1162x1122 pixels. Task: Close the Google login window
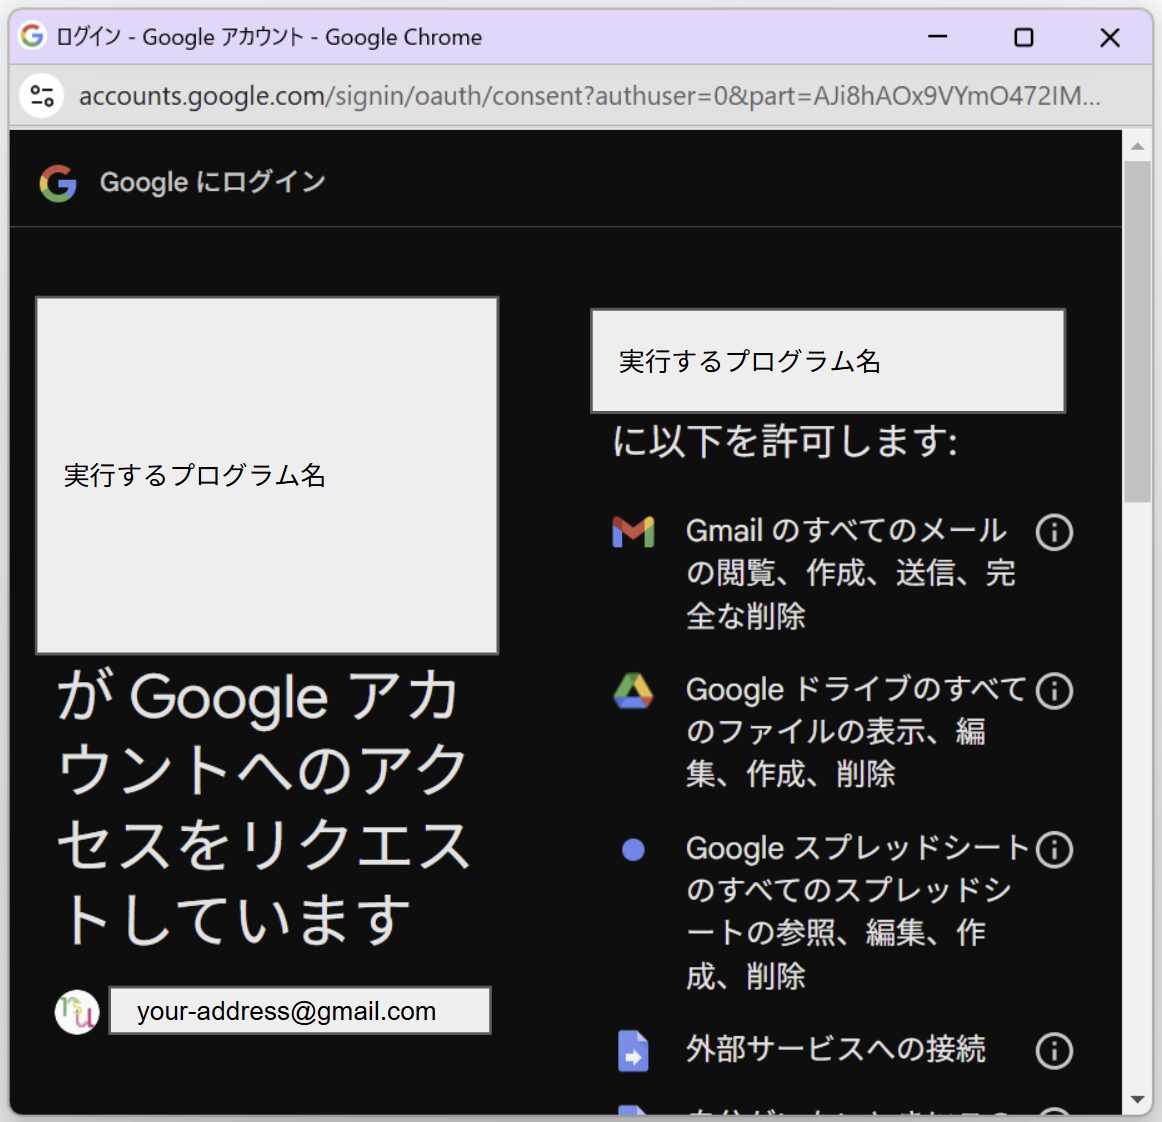[x=1109, y=36]
